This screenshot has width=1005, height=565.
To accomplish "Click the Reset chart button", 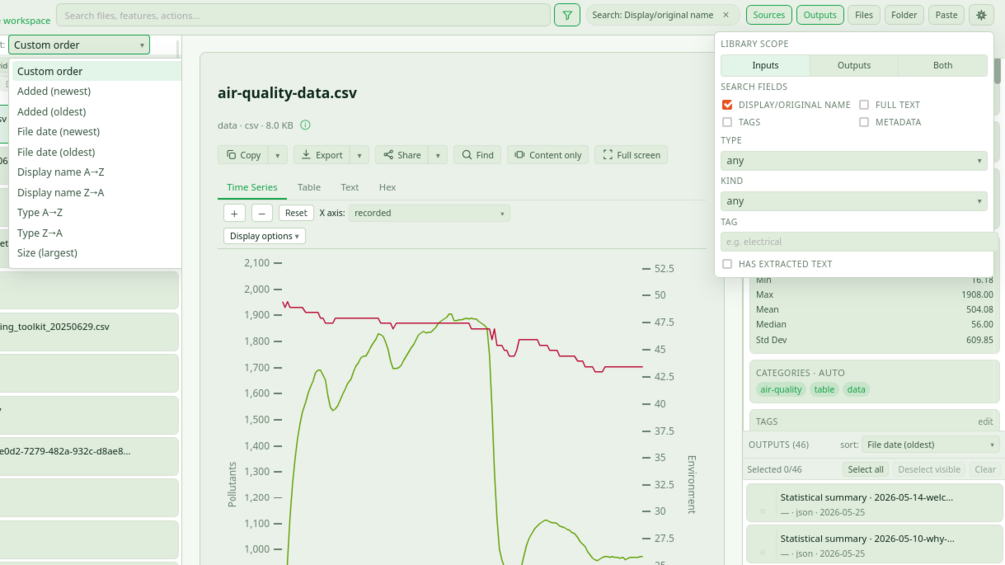I will [296, 213].
